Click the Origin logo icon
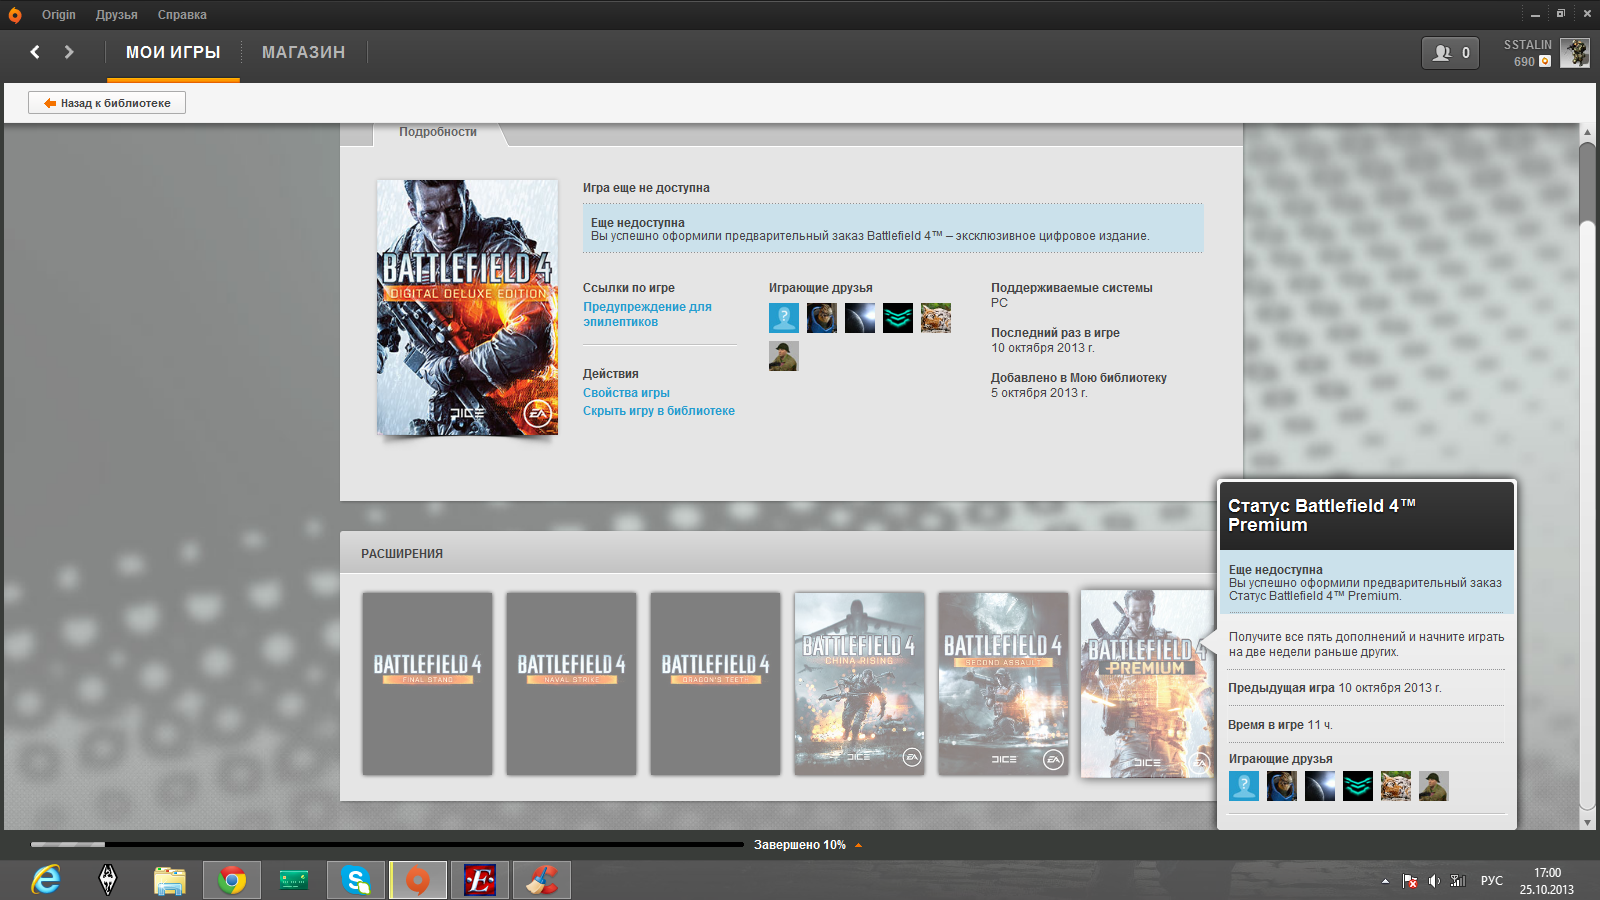The height and width of the screenshot is (900, 1600). (x=15, y=15)
